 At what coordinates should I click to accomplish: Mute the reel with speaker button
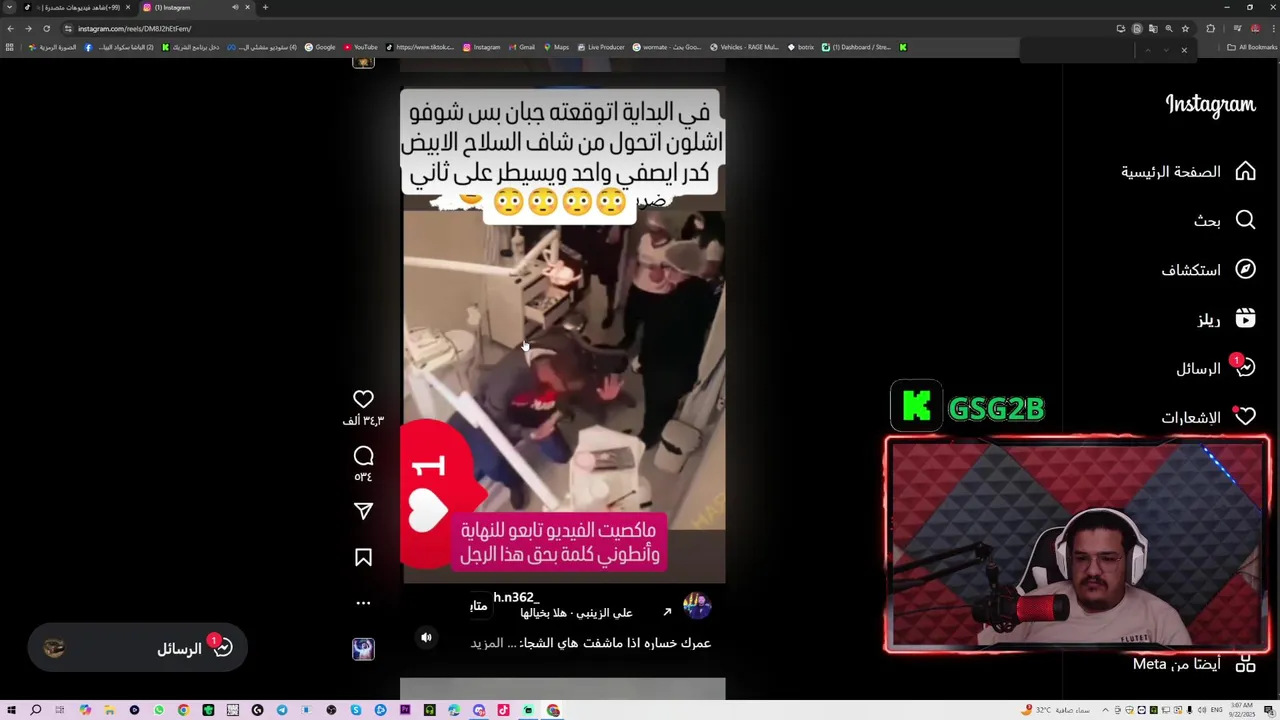tap(426, 637)
